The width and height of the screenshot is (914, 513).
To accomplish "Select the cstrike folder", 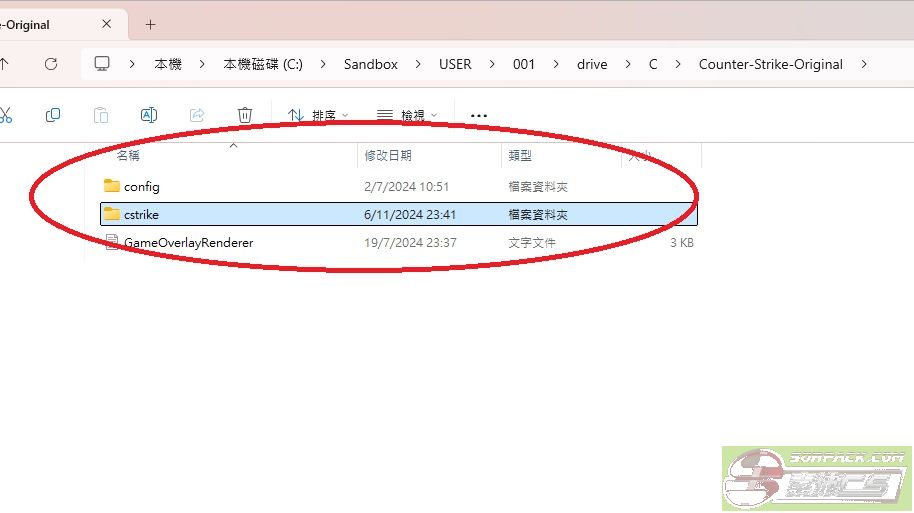I will (399, 215).
